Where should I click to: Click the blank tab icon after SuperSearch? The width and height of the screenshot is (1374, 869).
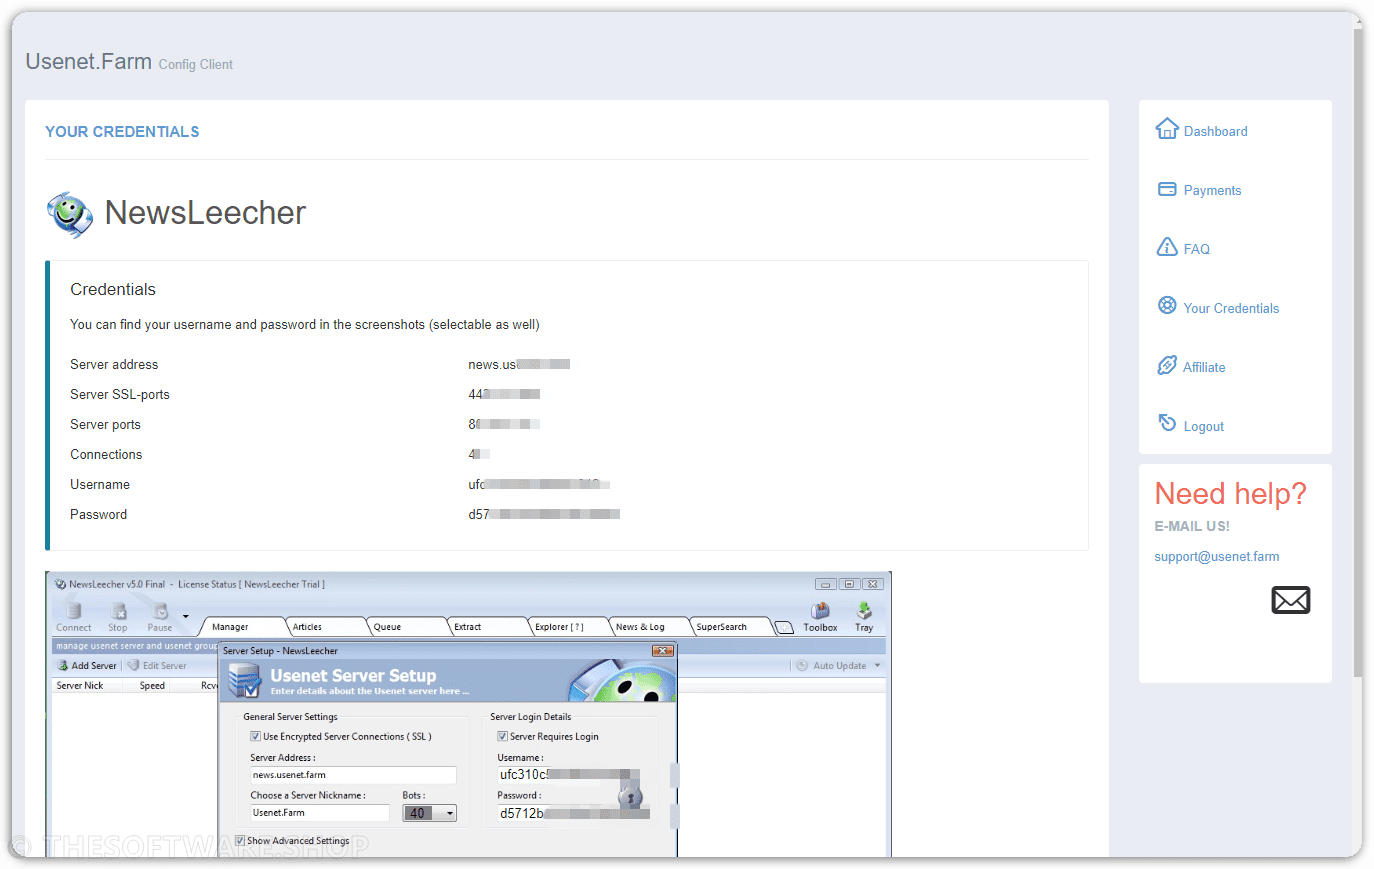(785, 628)
